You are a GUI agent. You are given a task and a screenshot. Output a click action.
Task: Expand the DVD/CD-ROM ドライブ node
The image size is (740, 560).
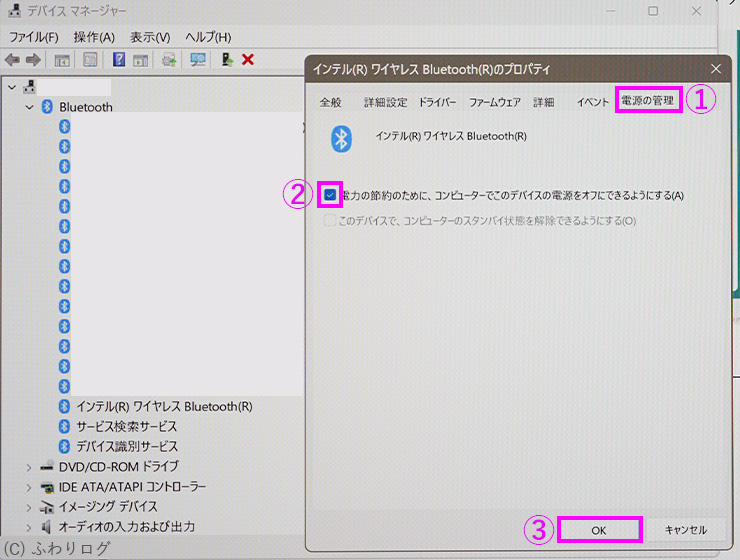coord(28,467)
